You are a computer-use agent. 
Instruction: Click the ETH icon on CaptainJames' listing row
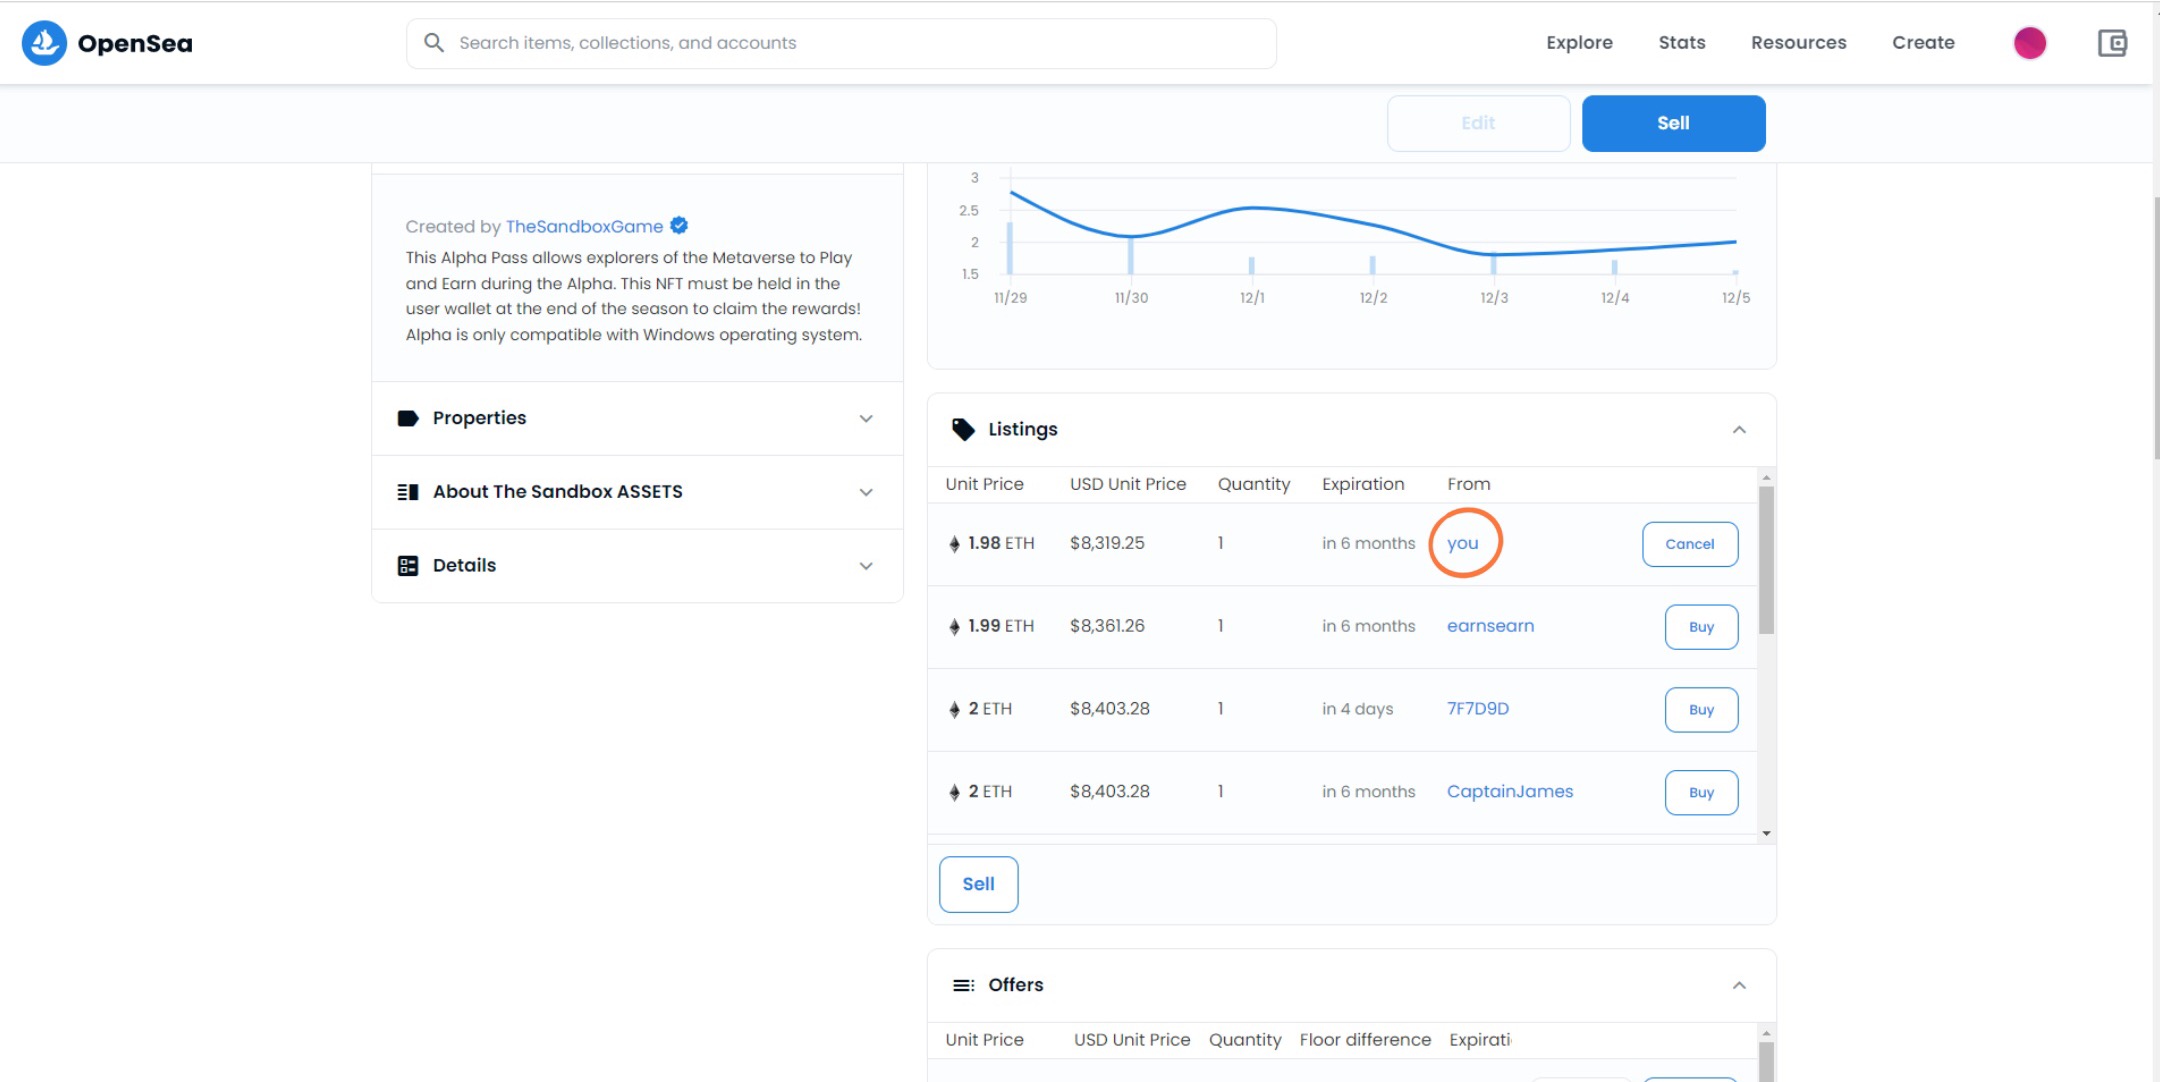[954, 793]
